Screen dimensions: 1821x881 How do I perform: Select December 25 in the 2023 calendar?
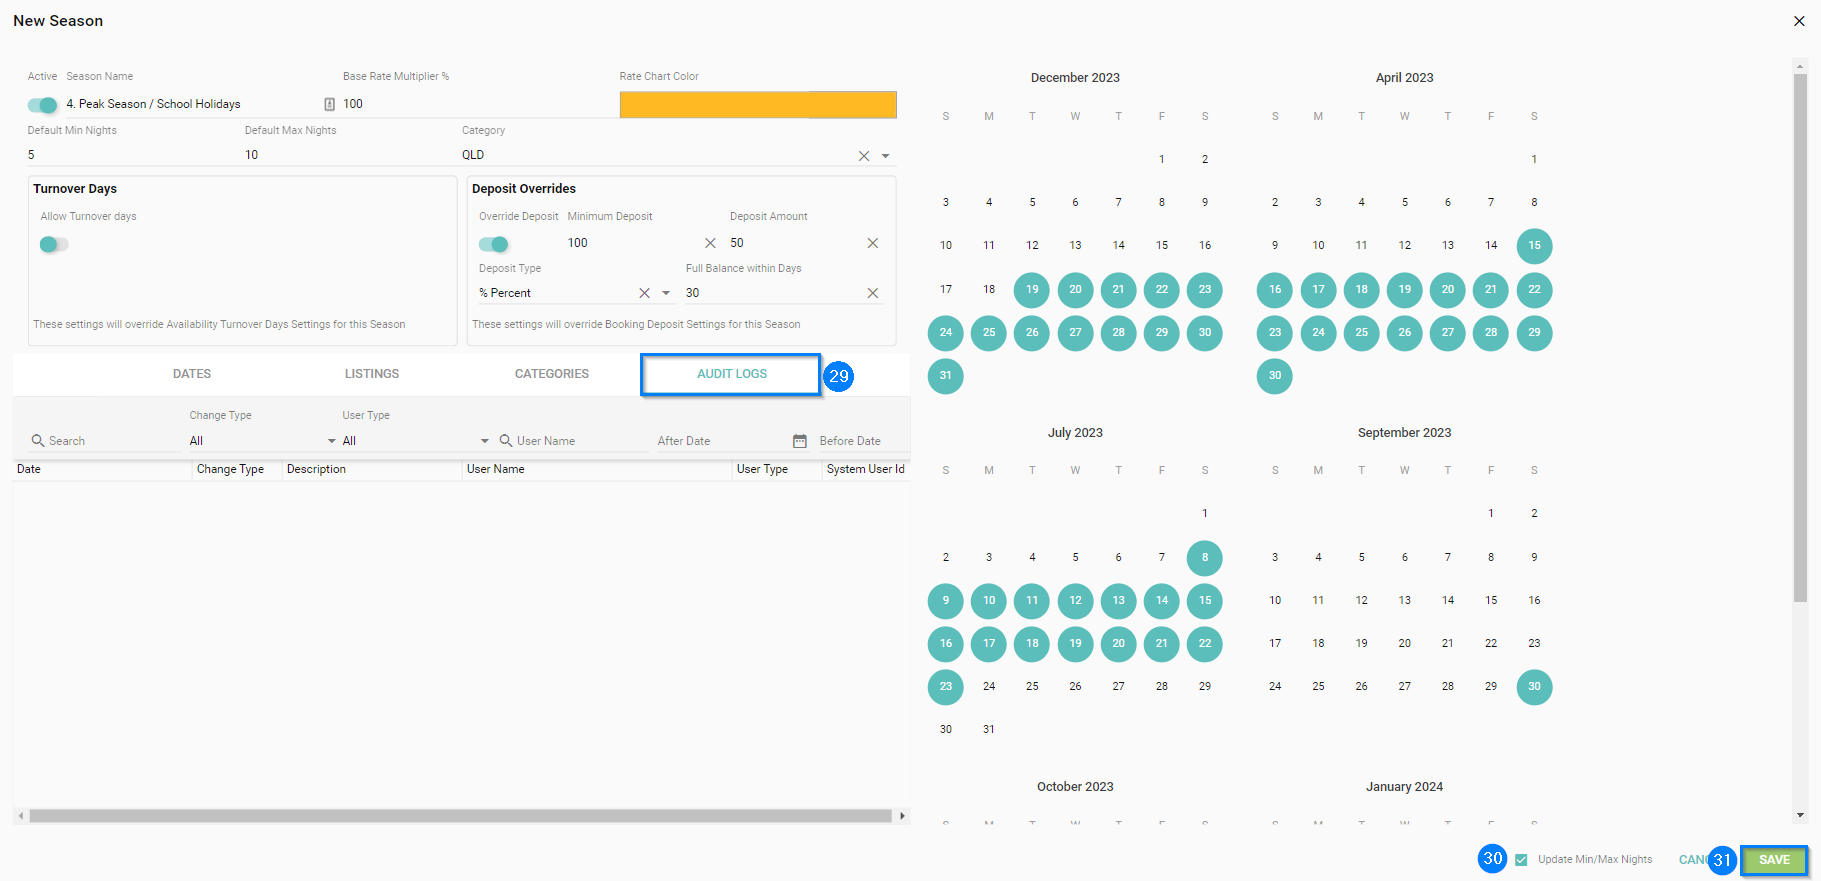pyautogui.click(x=989, y=333)
